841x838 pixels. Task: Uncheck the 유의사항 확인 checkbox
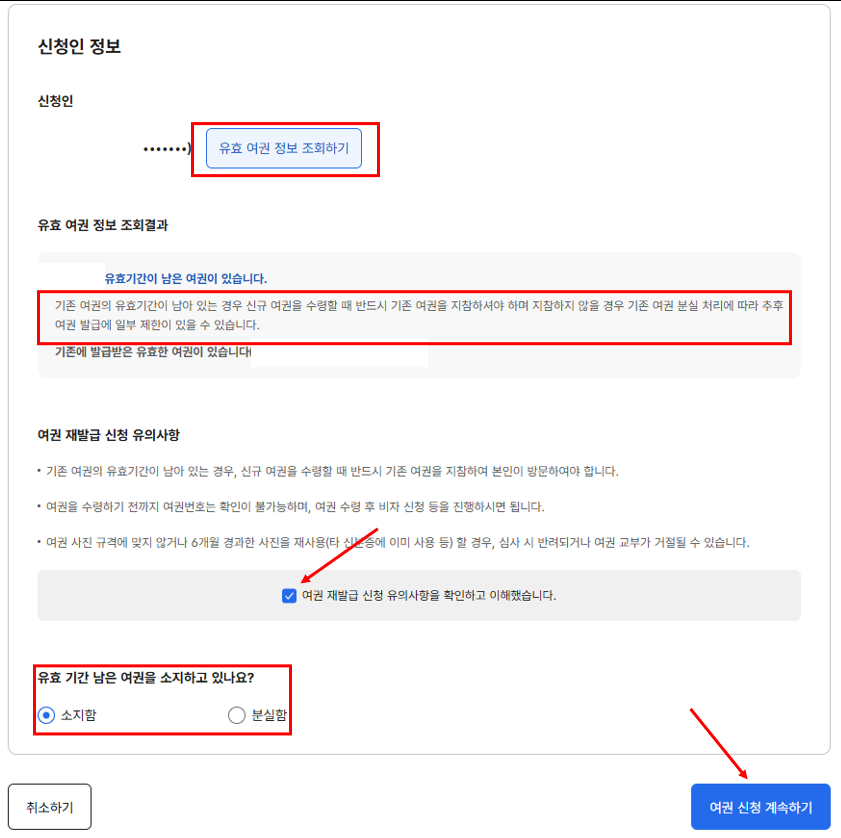(x=289, y=596)
